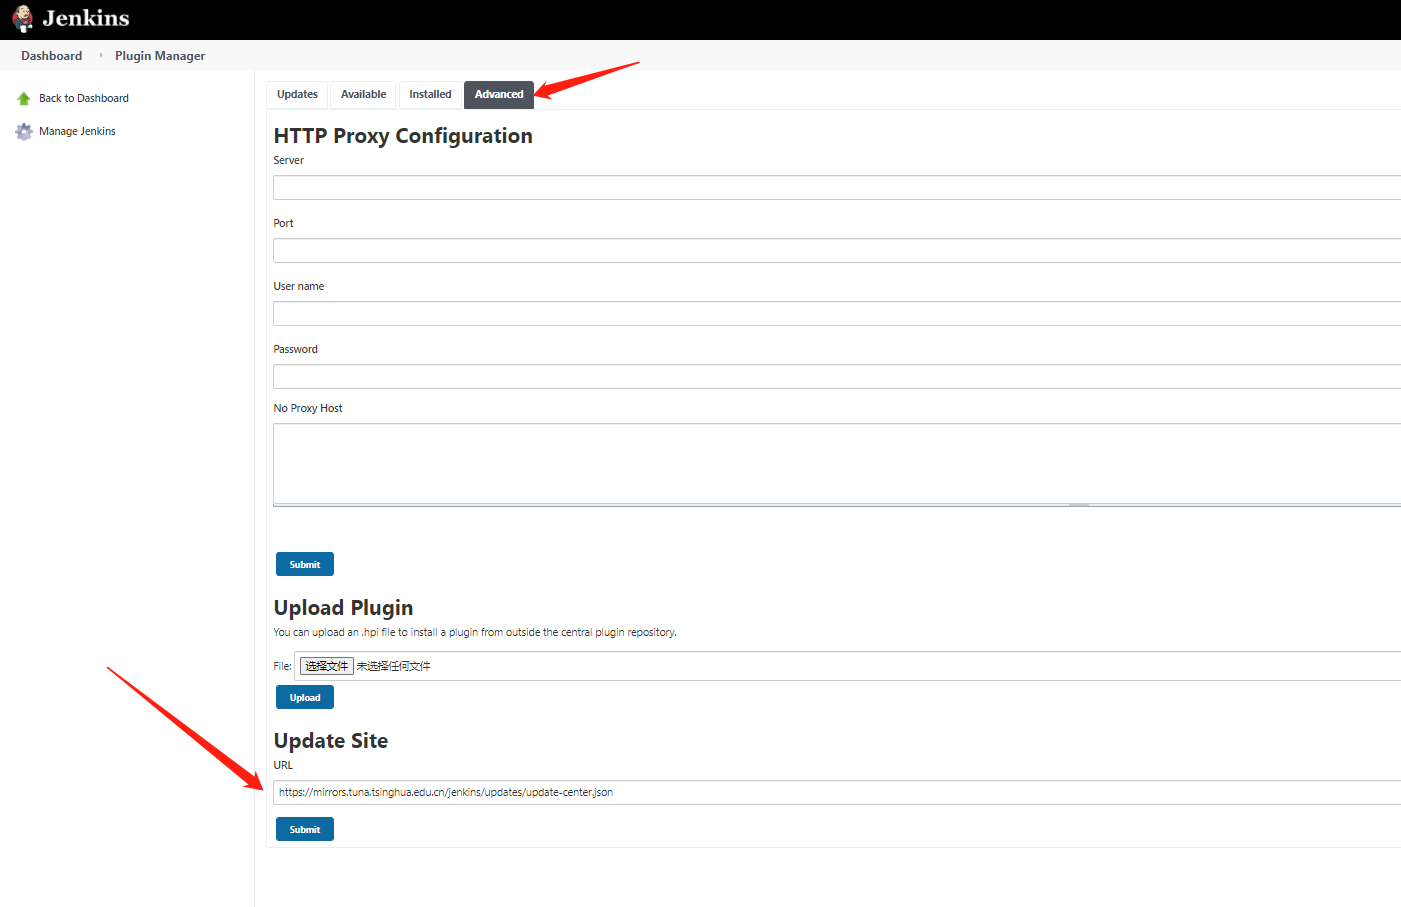Click the HTTP Proxy Configuration heading
Viewport: 1401px width, 907px height.
tap(403, 136)
